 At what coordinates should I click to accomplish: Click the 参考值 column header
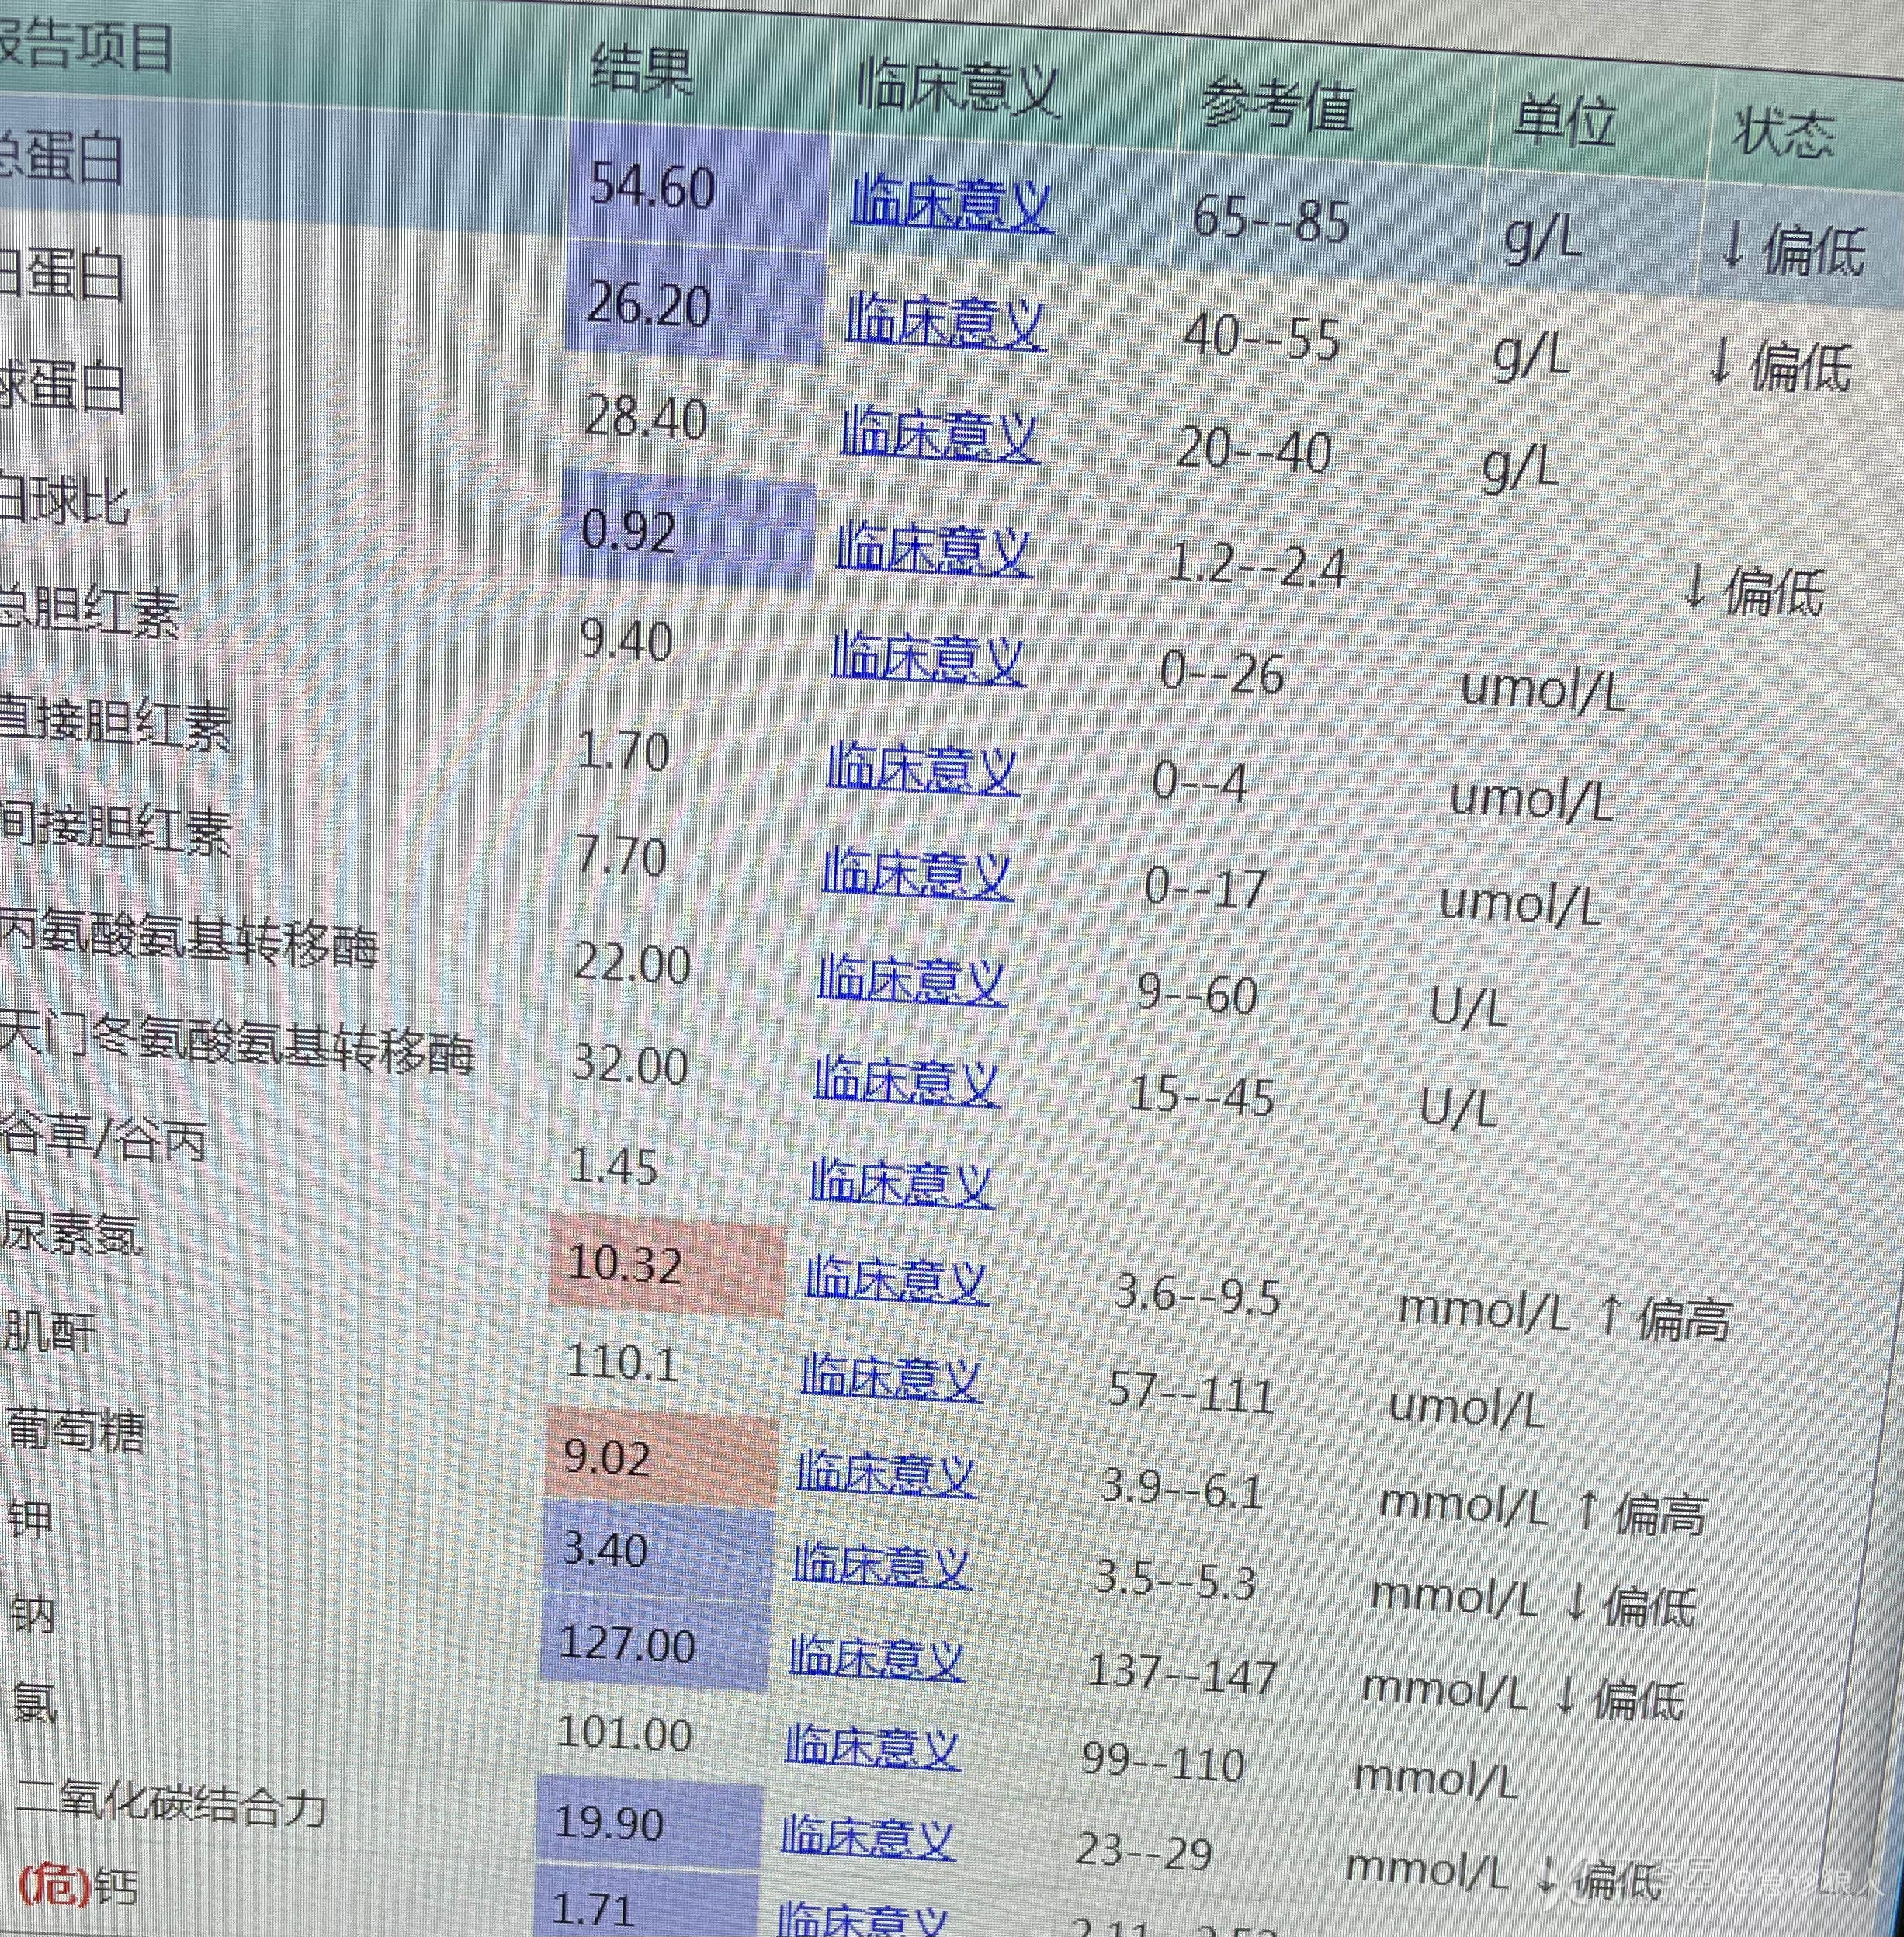[1277, 106]
